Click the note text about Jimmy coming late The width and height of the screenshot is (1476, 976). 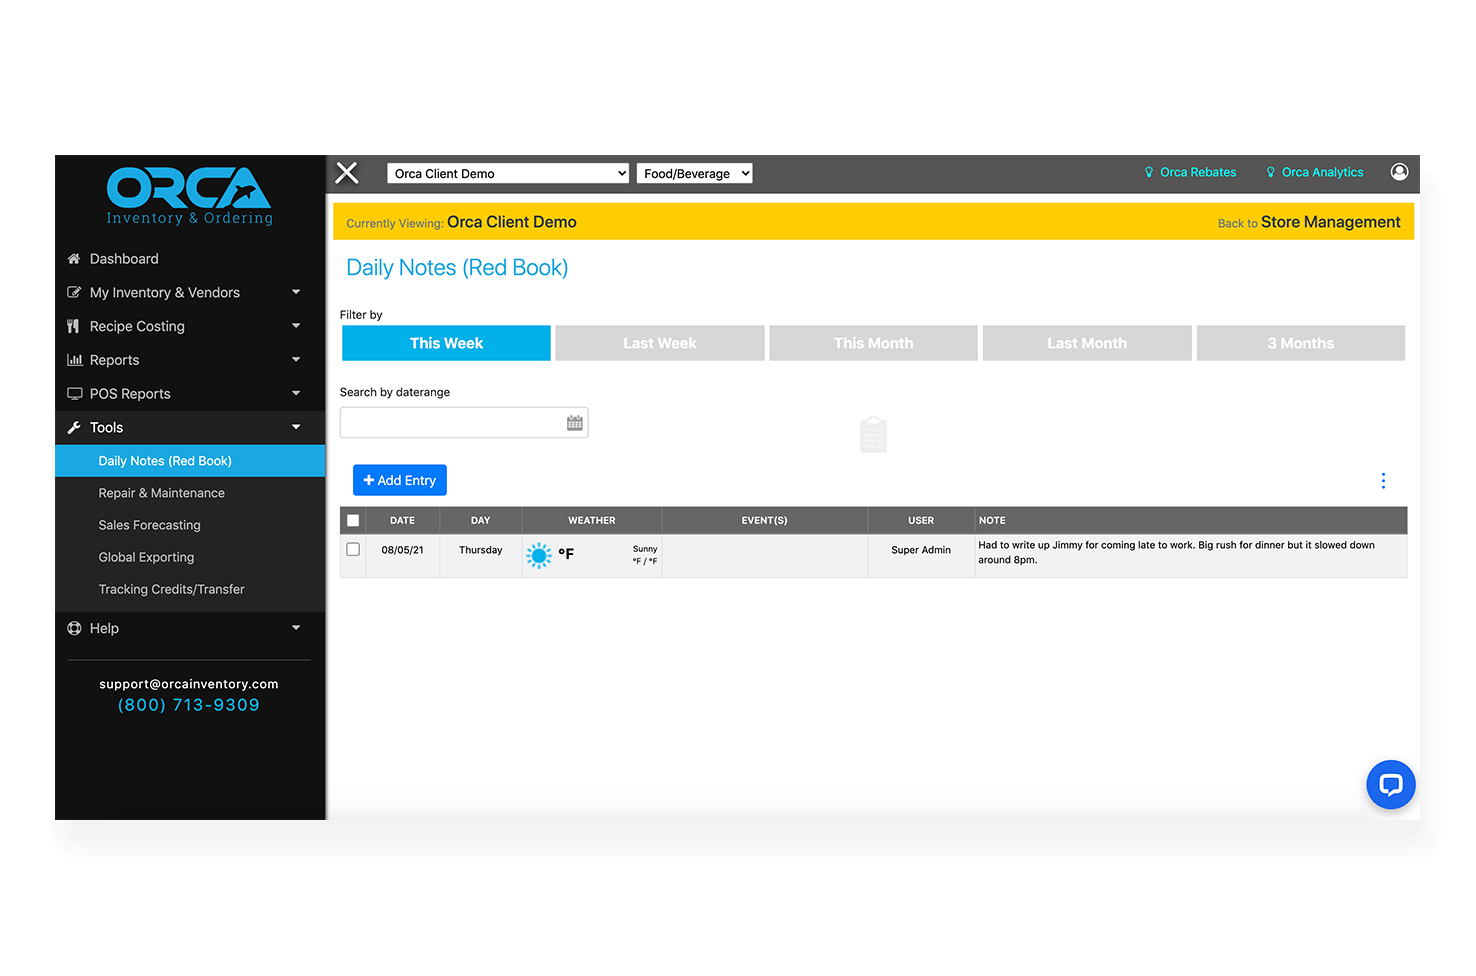point(1176,553)
